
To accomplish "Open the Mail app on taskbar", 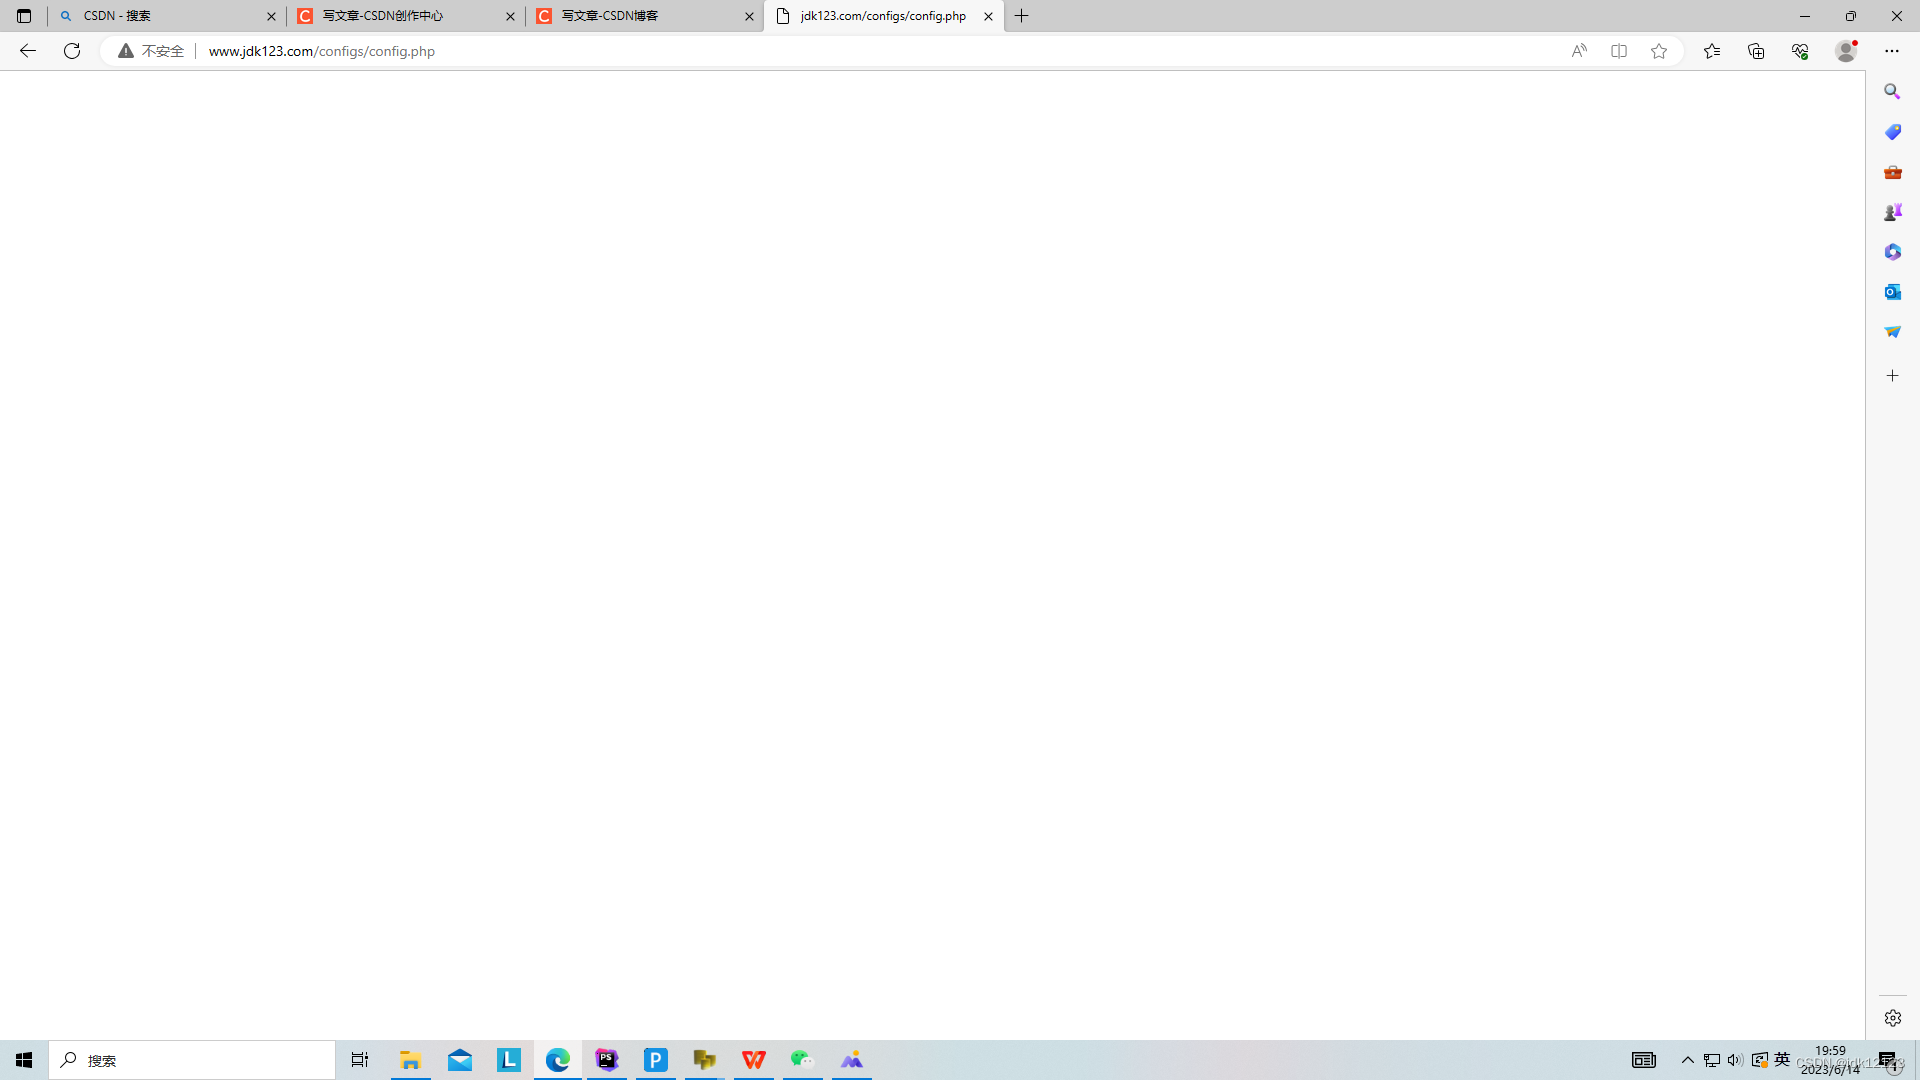I will (460, 1060).
